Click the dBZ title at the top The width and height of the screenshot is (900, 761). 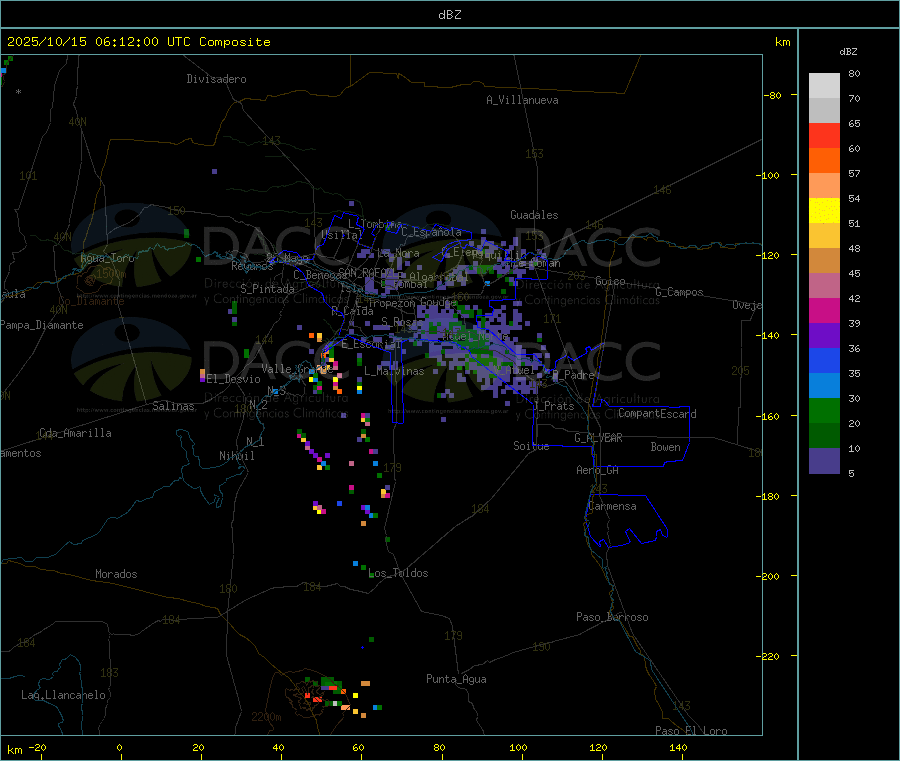pyautogui.click(x=449, y=15)
